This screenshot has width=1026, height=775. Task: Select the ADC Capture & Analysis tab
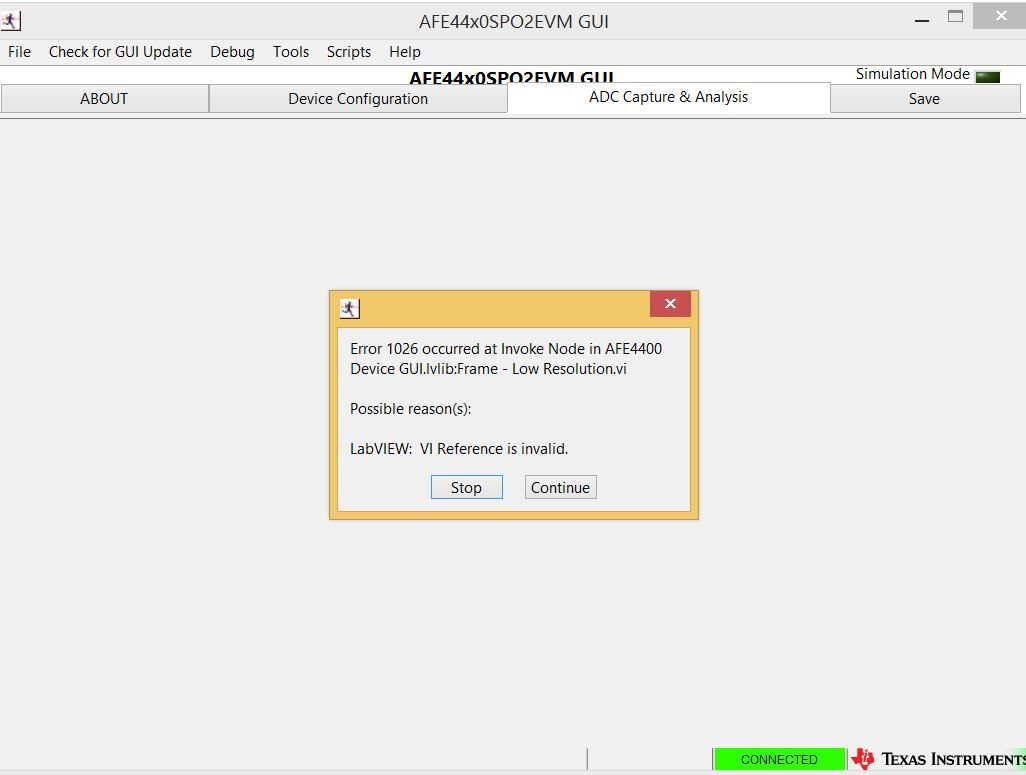(x=668, y=97)
